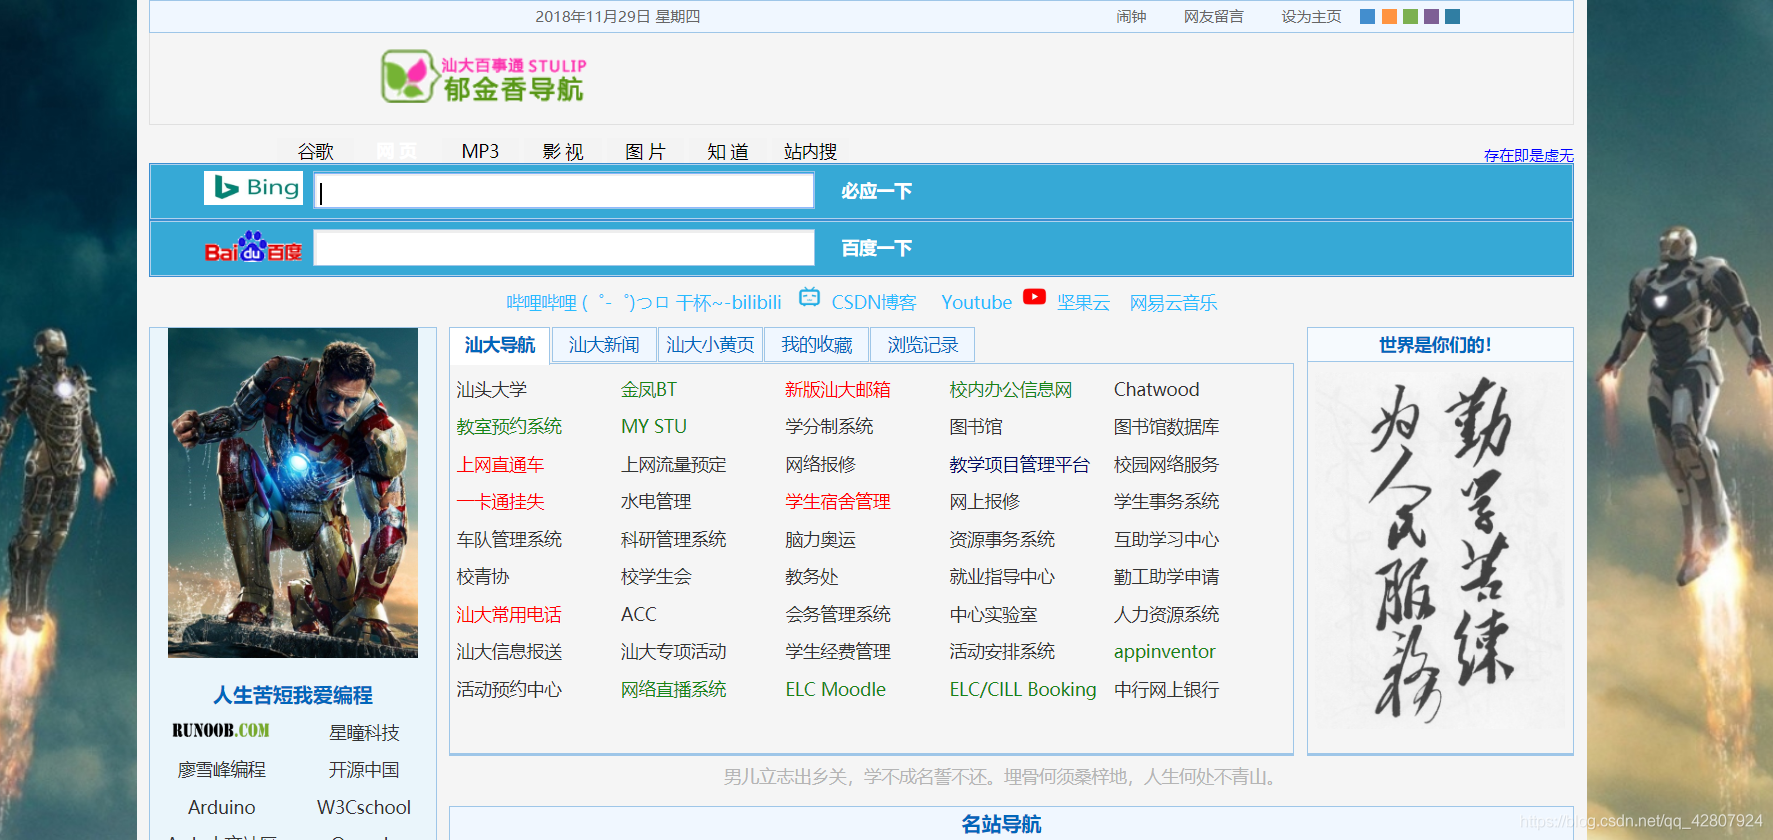The width and height of the screenshot is (1773, 840).
Task: Open the CSDN博客 link
Action: [874, 302]
